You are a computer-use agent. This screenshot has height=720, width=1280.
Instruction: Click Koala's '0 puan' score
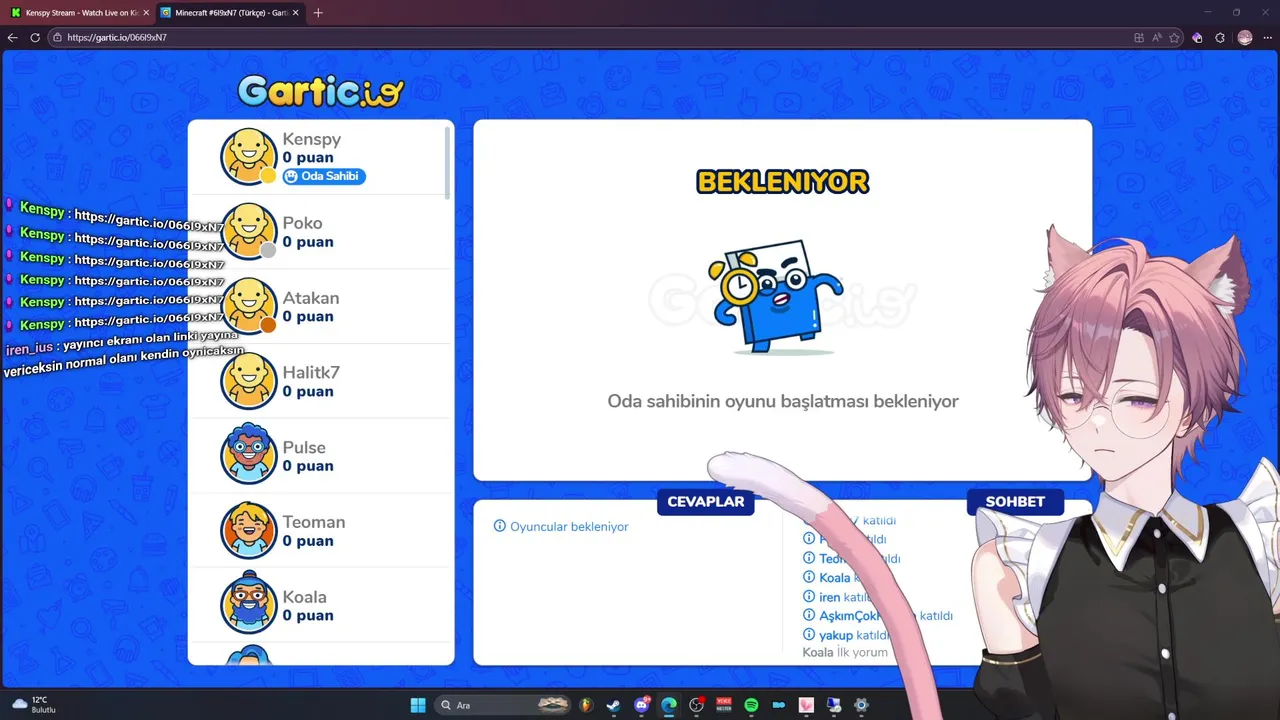308,615
